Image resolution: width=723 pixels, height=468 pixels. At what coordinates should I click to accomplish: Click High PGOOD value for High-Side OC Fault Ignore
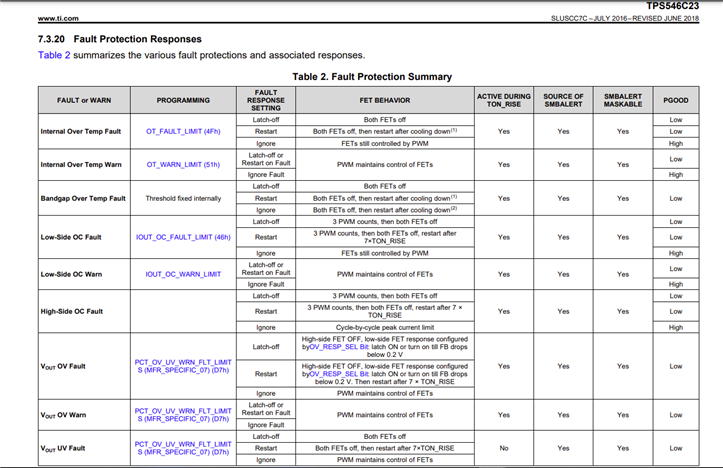[676, 327]
